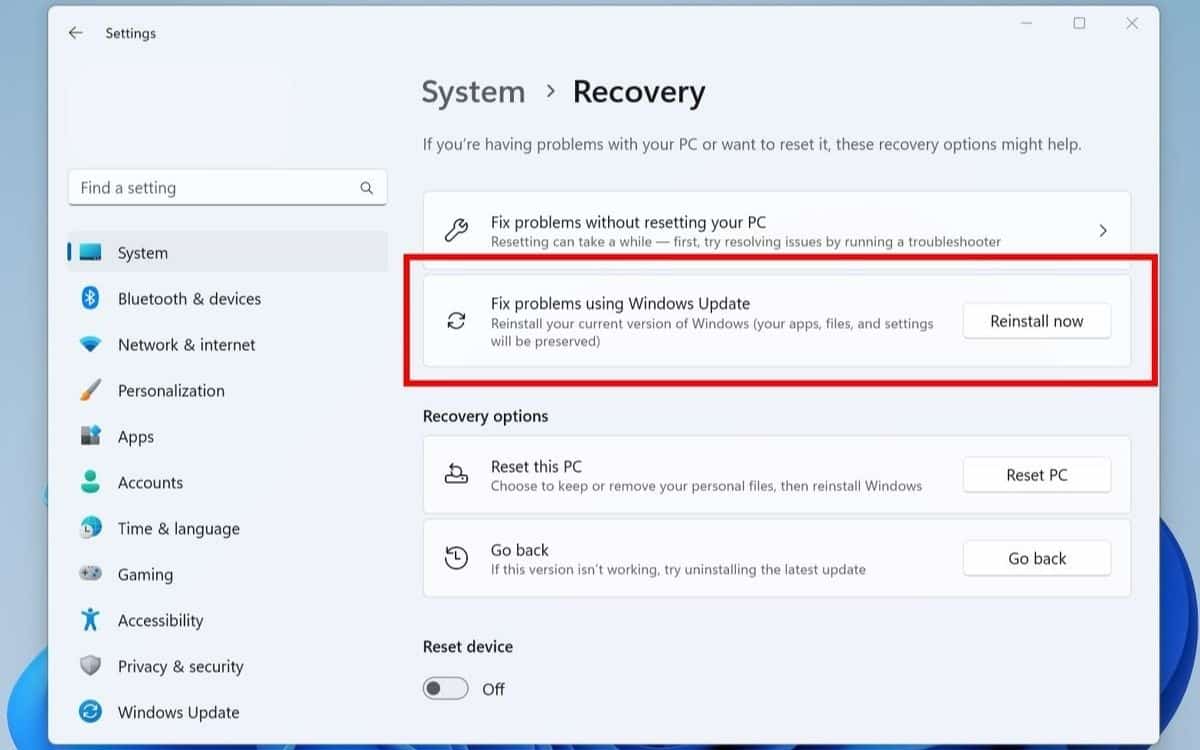The height and width of the screenshot is (750, 1200).
Task: Click the Reset this PC title text
Action: (x=536, y=466)
